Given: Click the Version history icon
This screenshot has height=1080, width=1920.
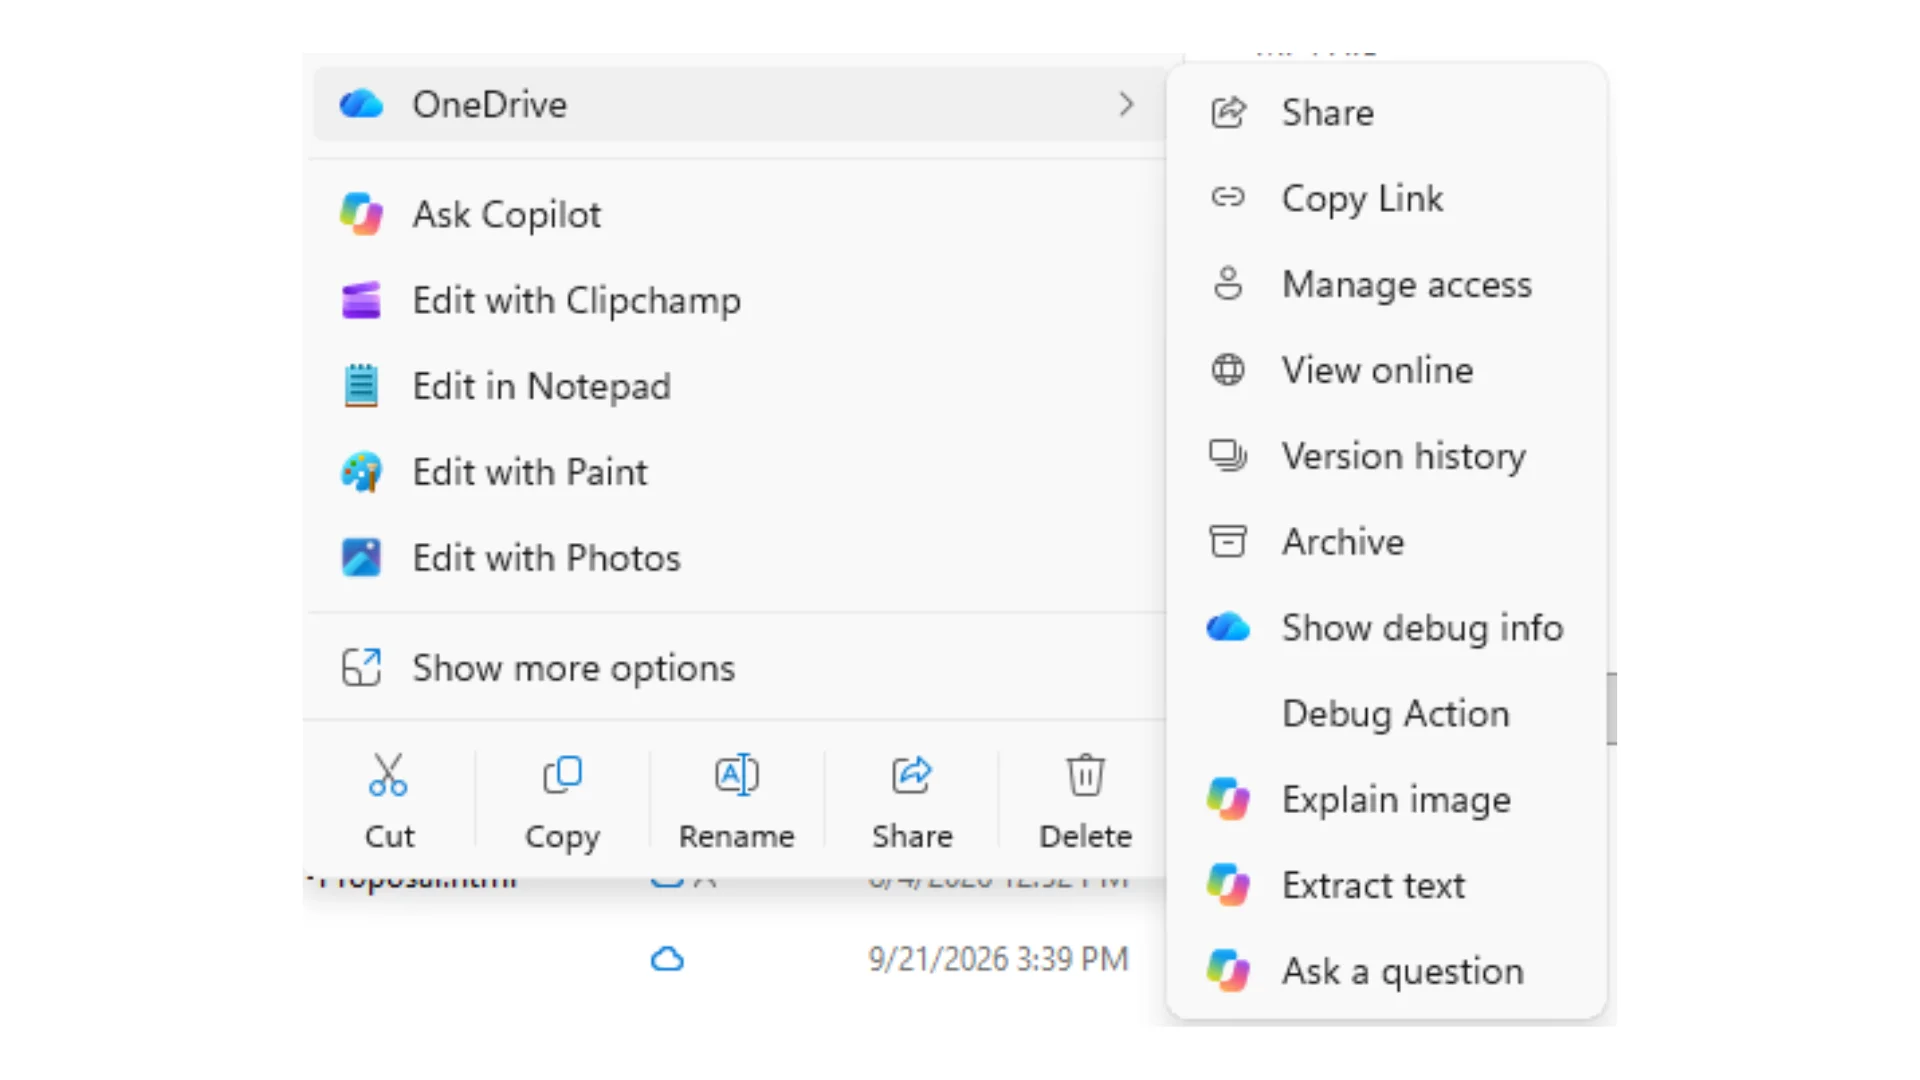Looking at the screenshot, I should coord(1228,456).
